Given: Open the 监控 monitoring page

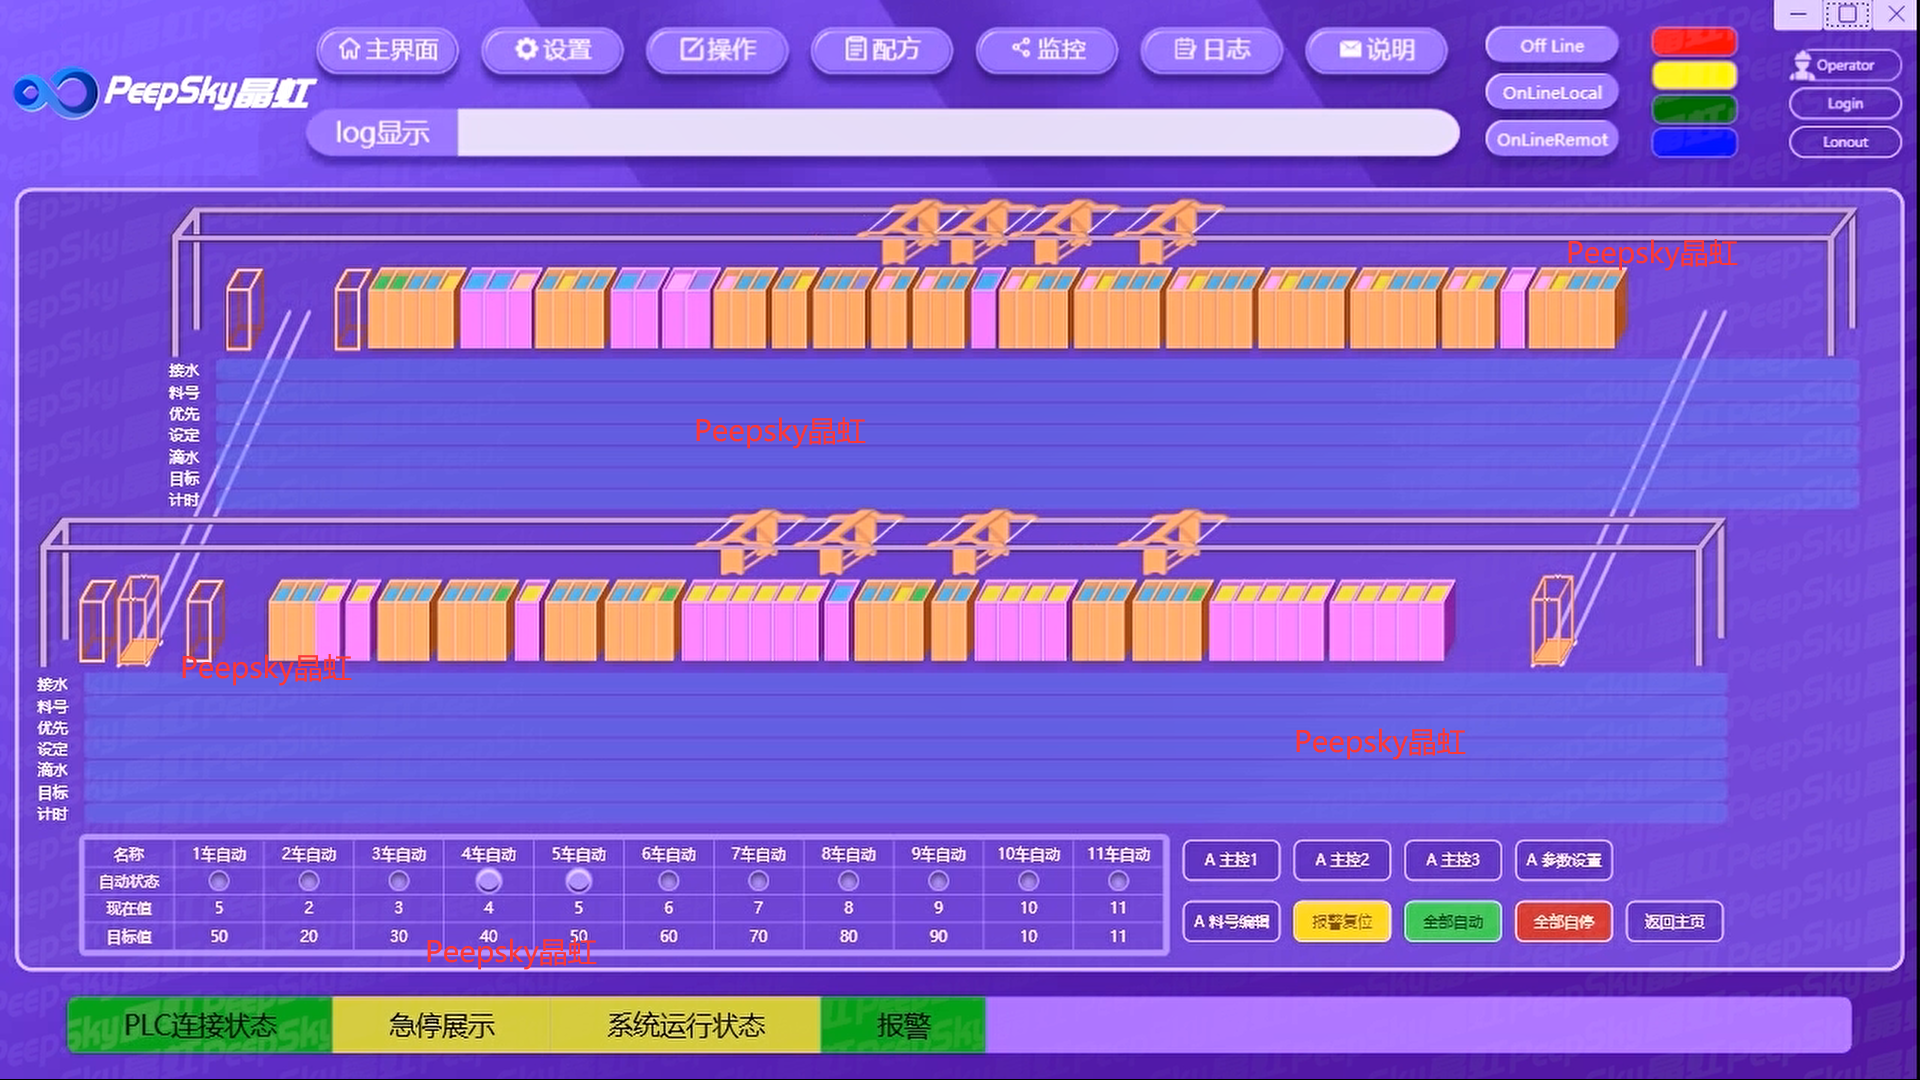Looking at the screenshot, I should (x=1047, y=50).
